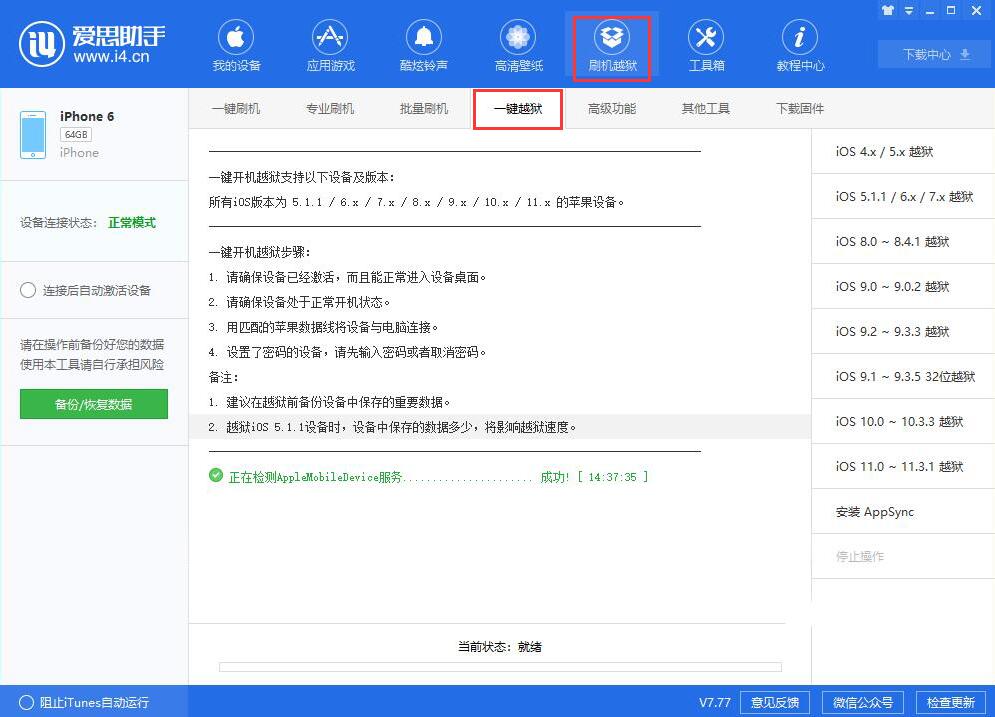Open the 下载中心 download center dropdown
The image size is (995, 717).
(x=931, y=55)
